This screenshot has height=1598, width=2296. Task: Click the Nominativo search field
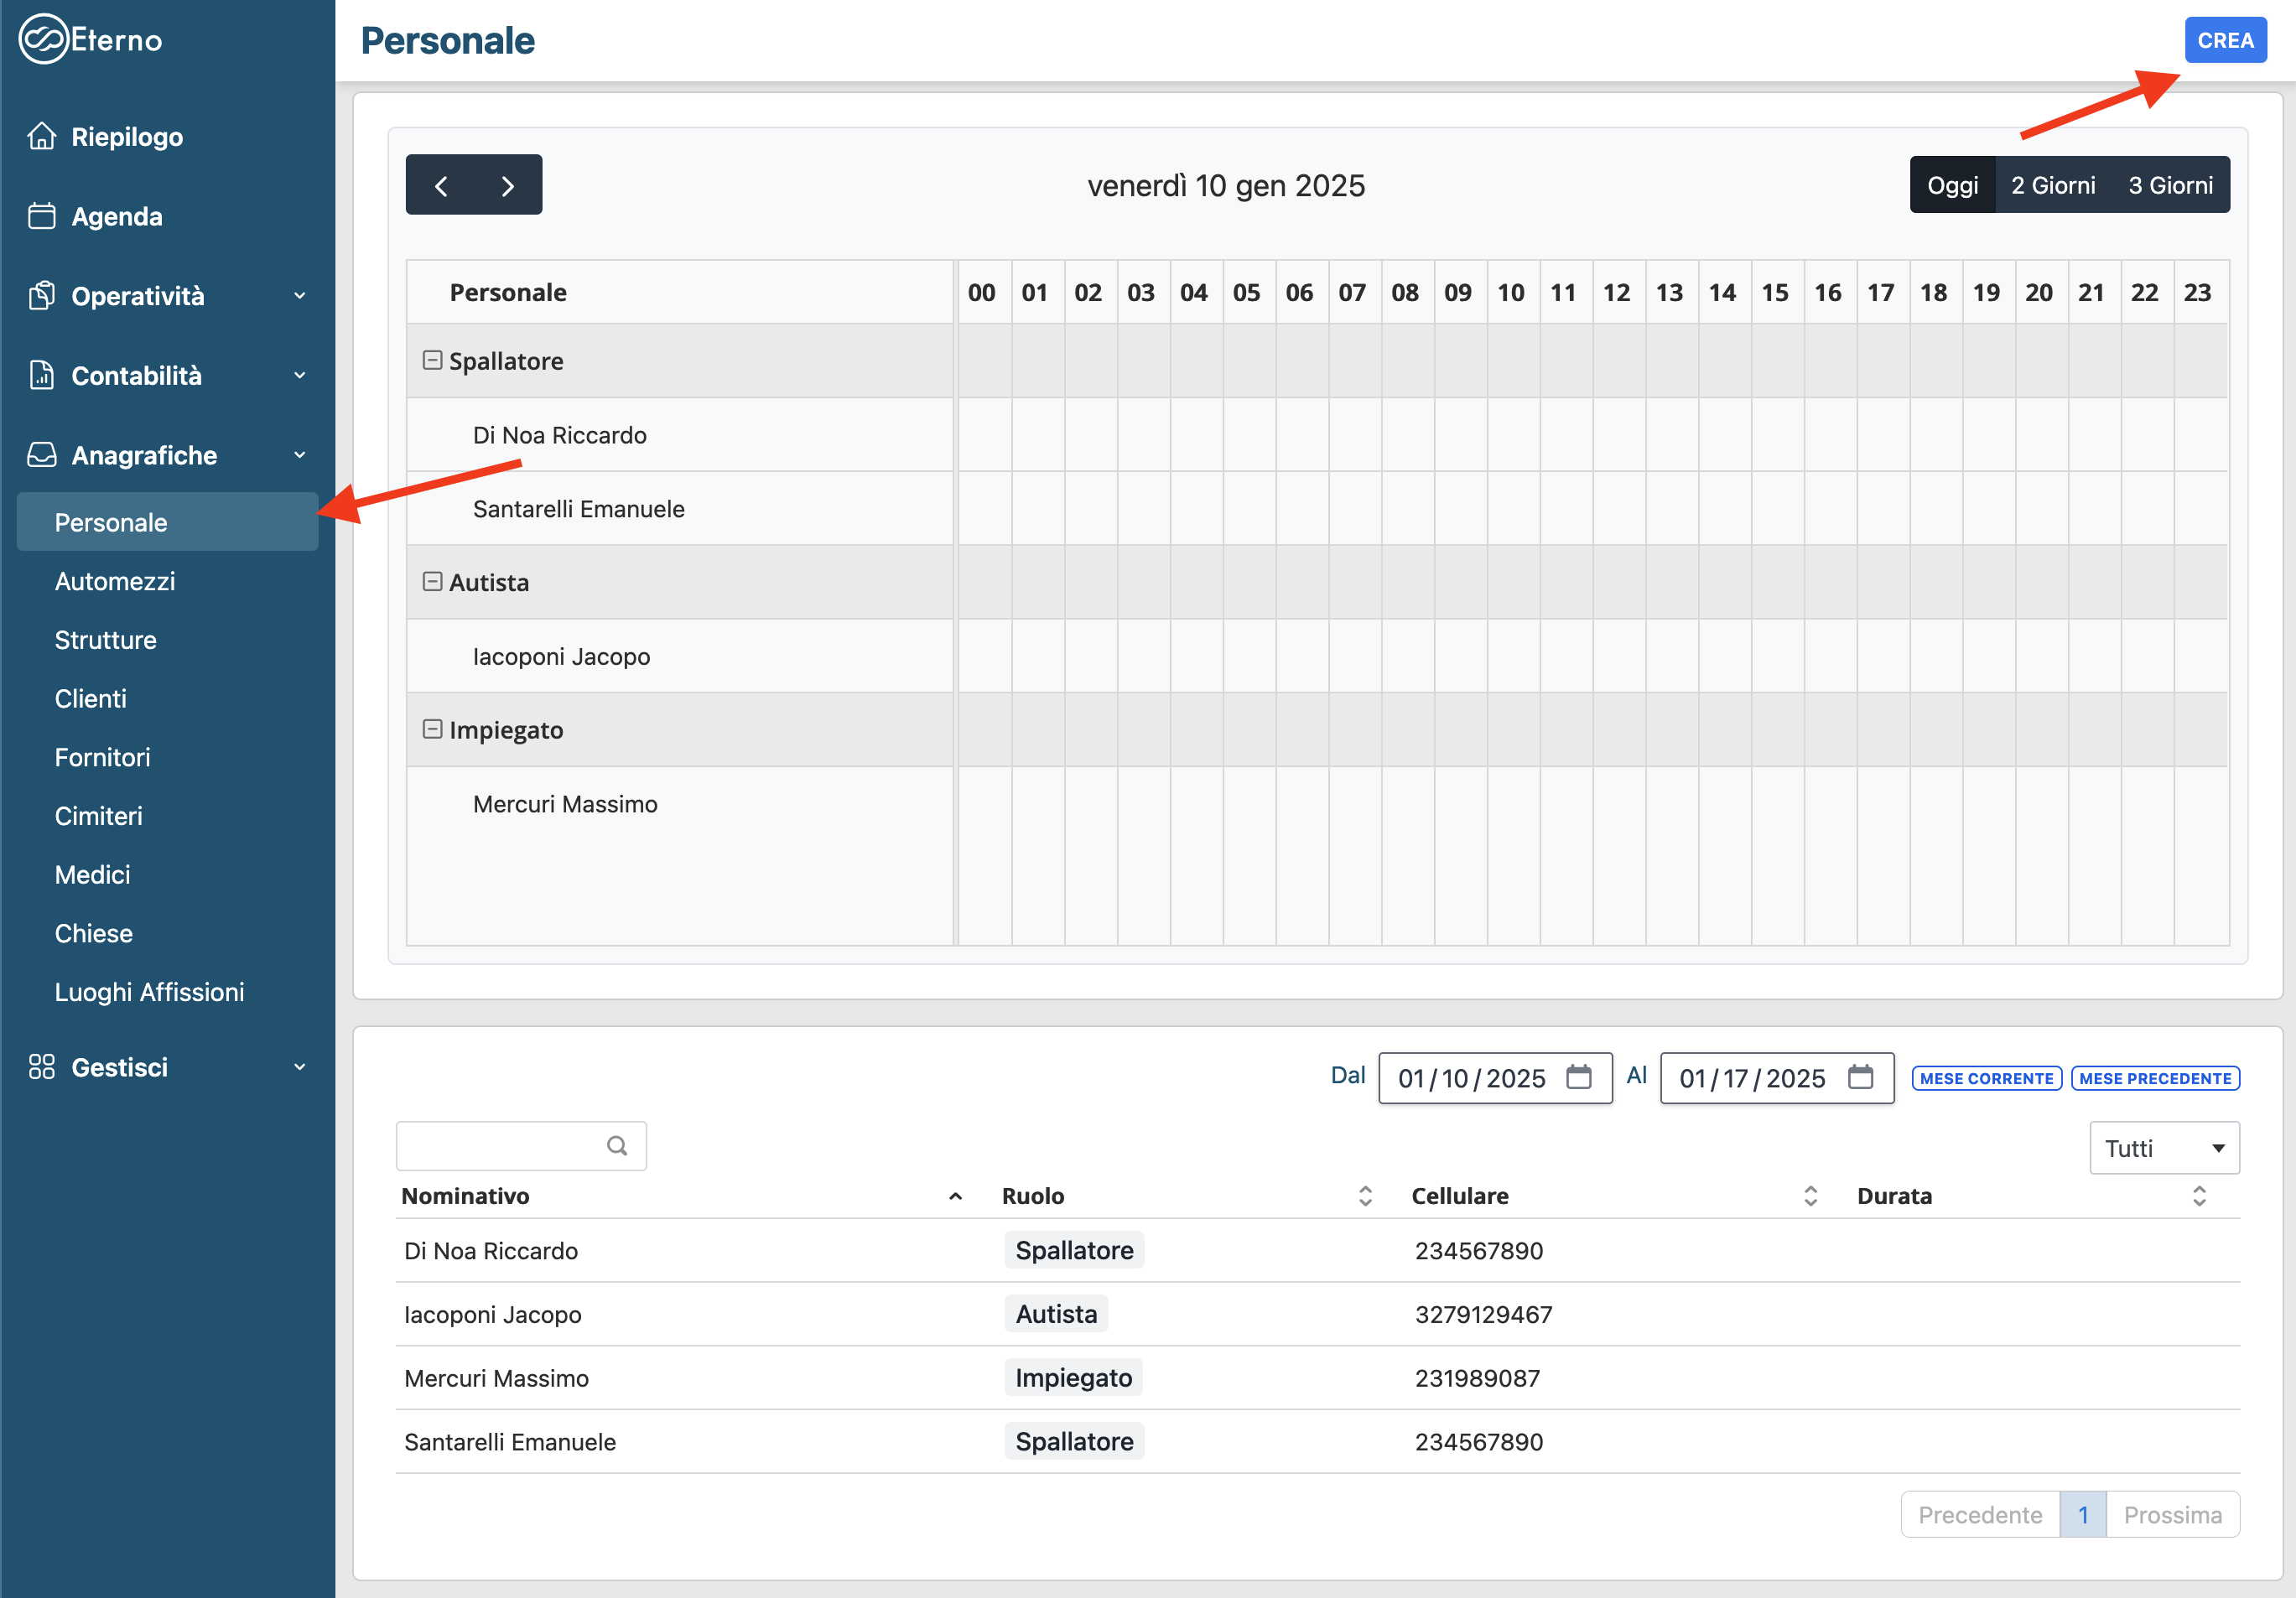click(500, 1145)
